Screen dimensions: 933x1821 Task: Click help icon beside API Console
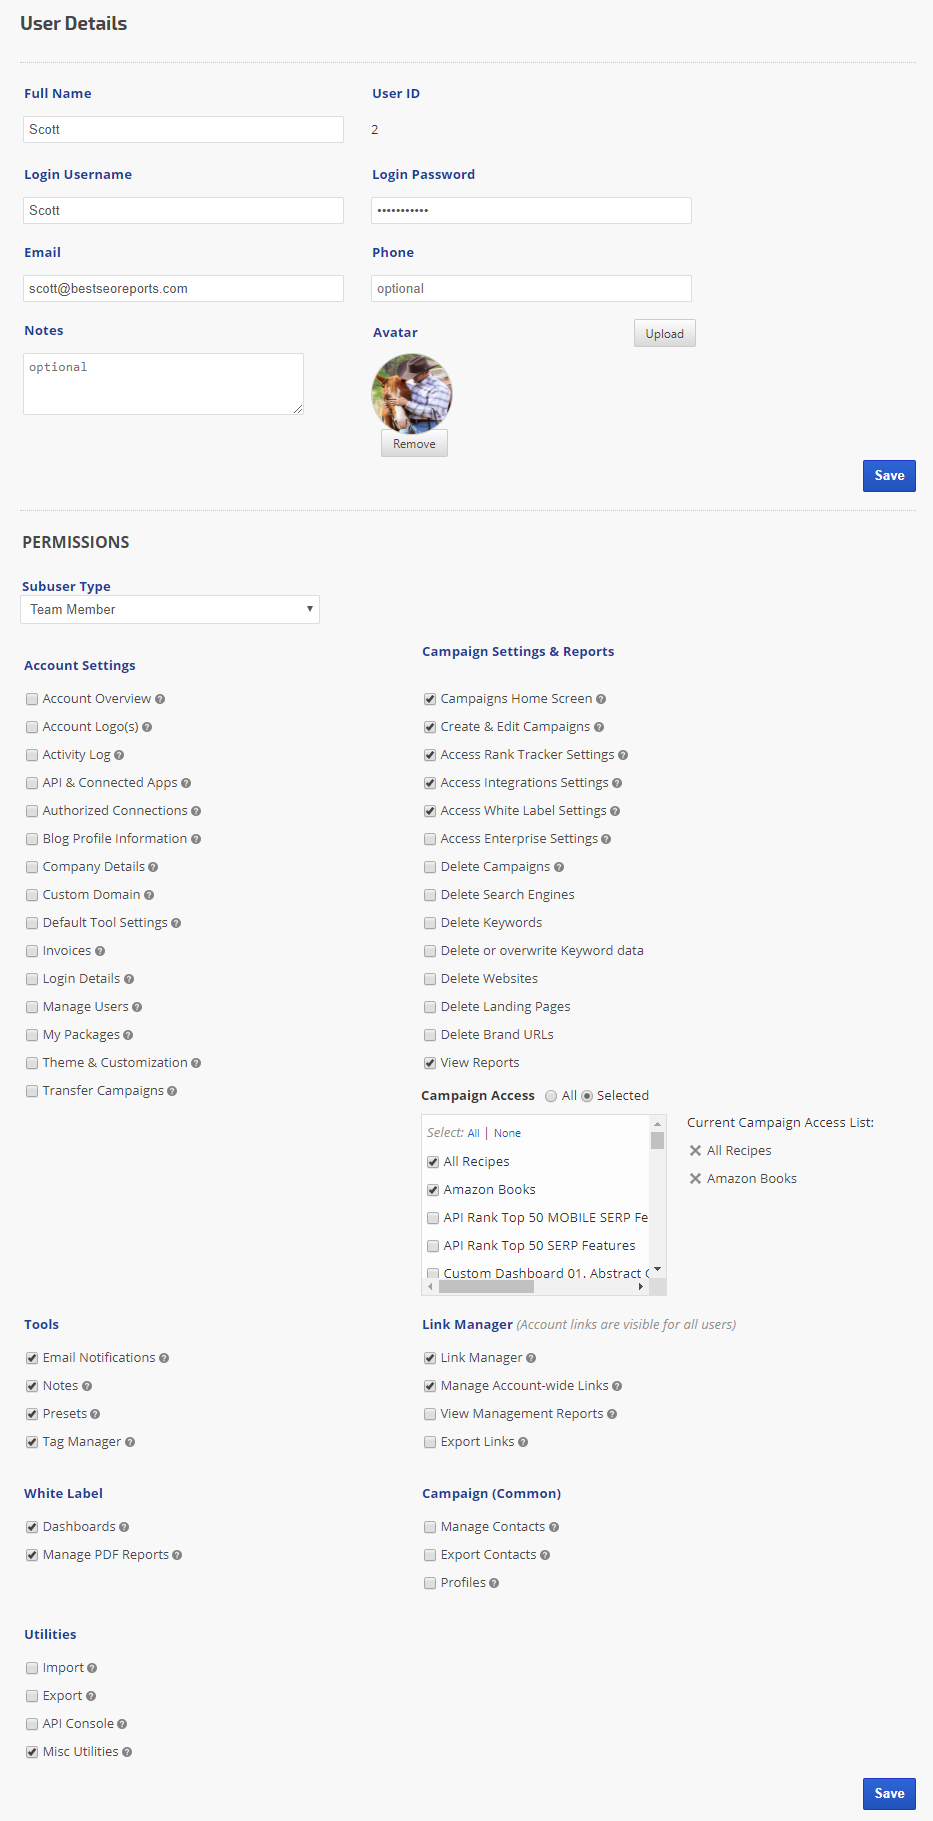pos(122,1724)
